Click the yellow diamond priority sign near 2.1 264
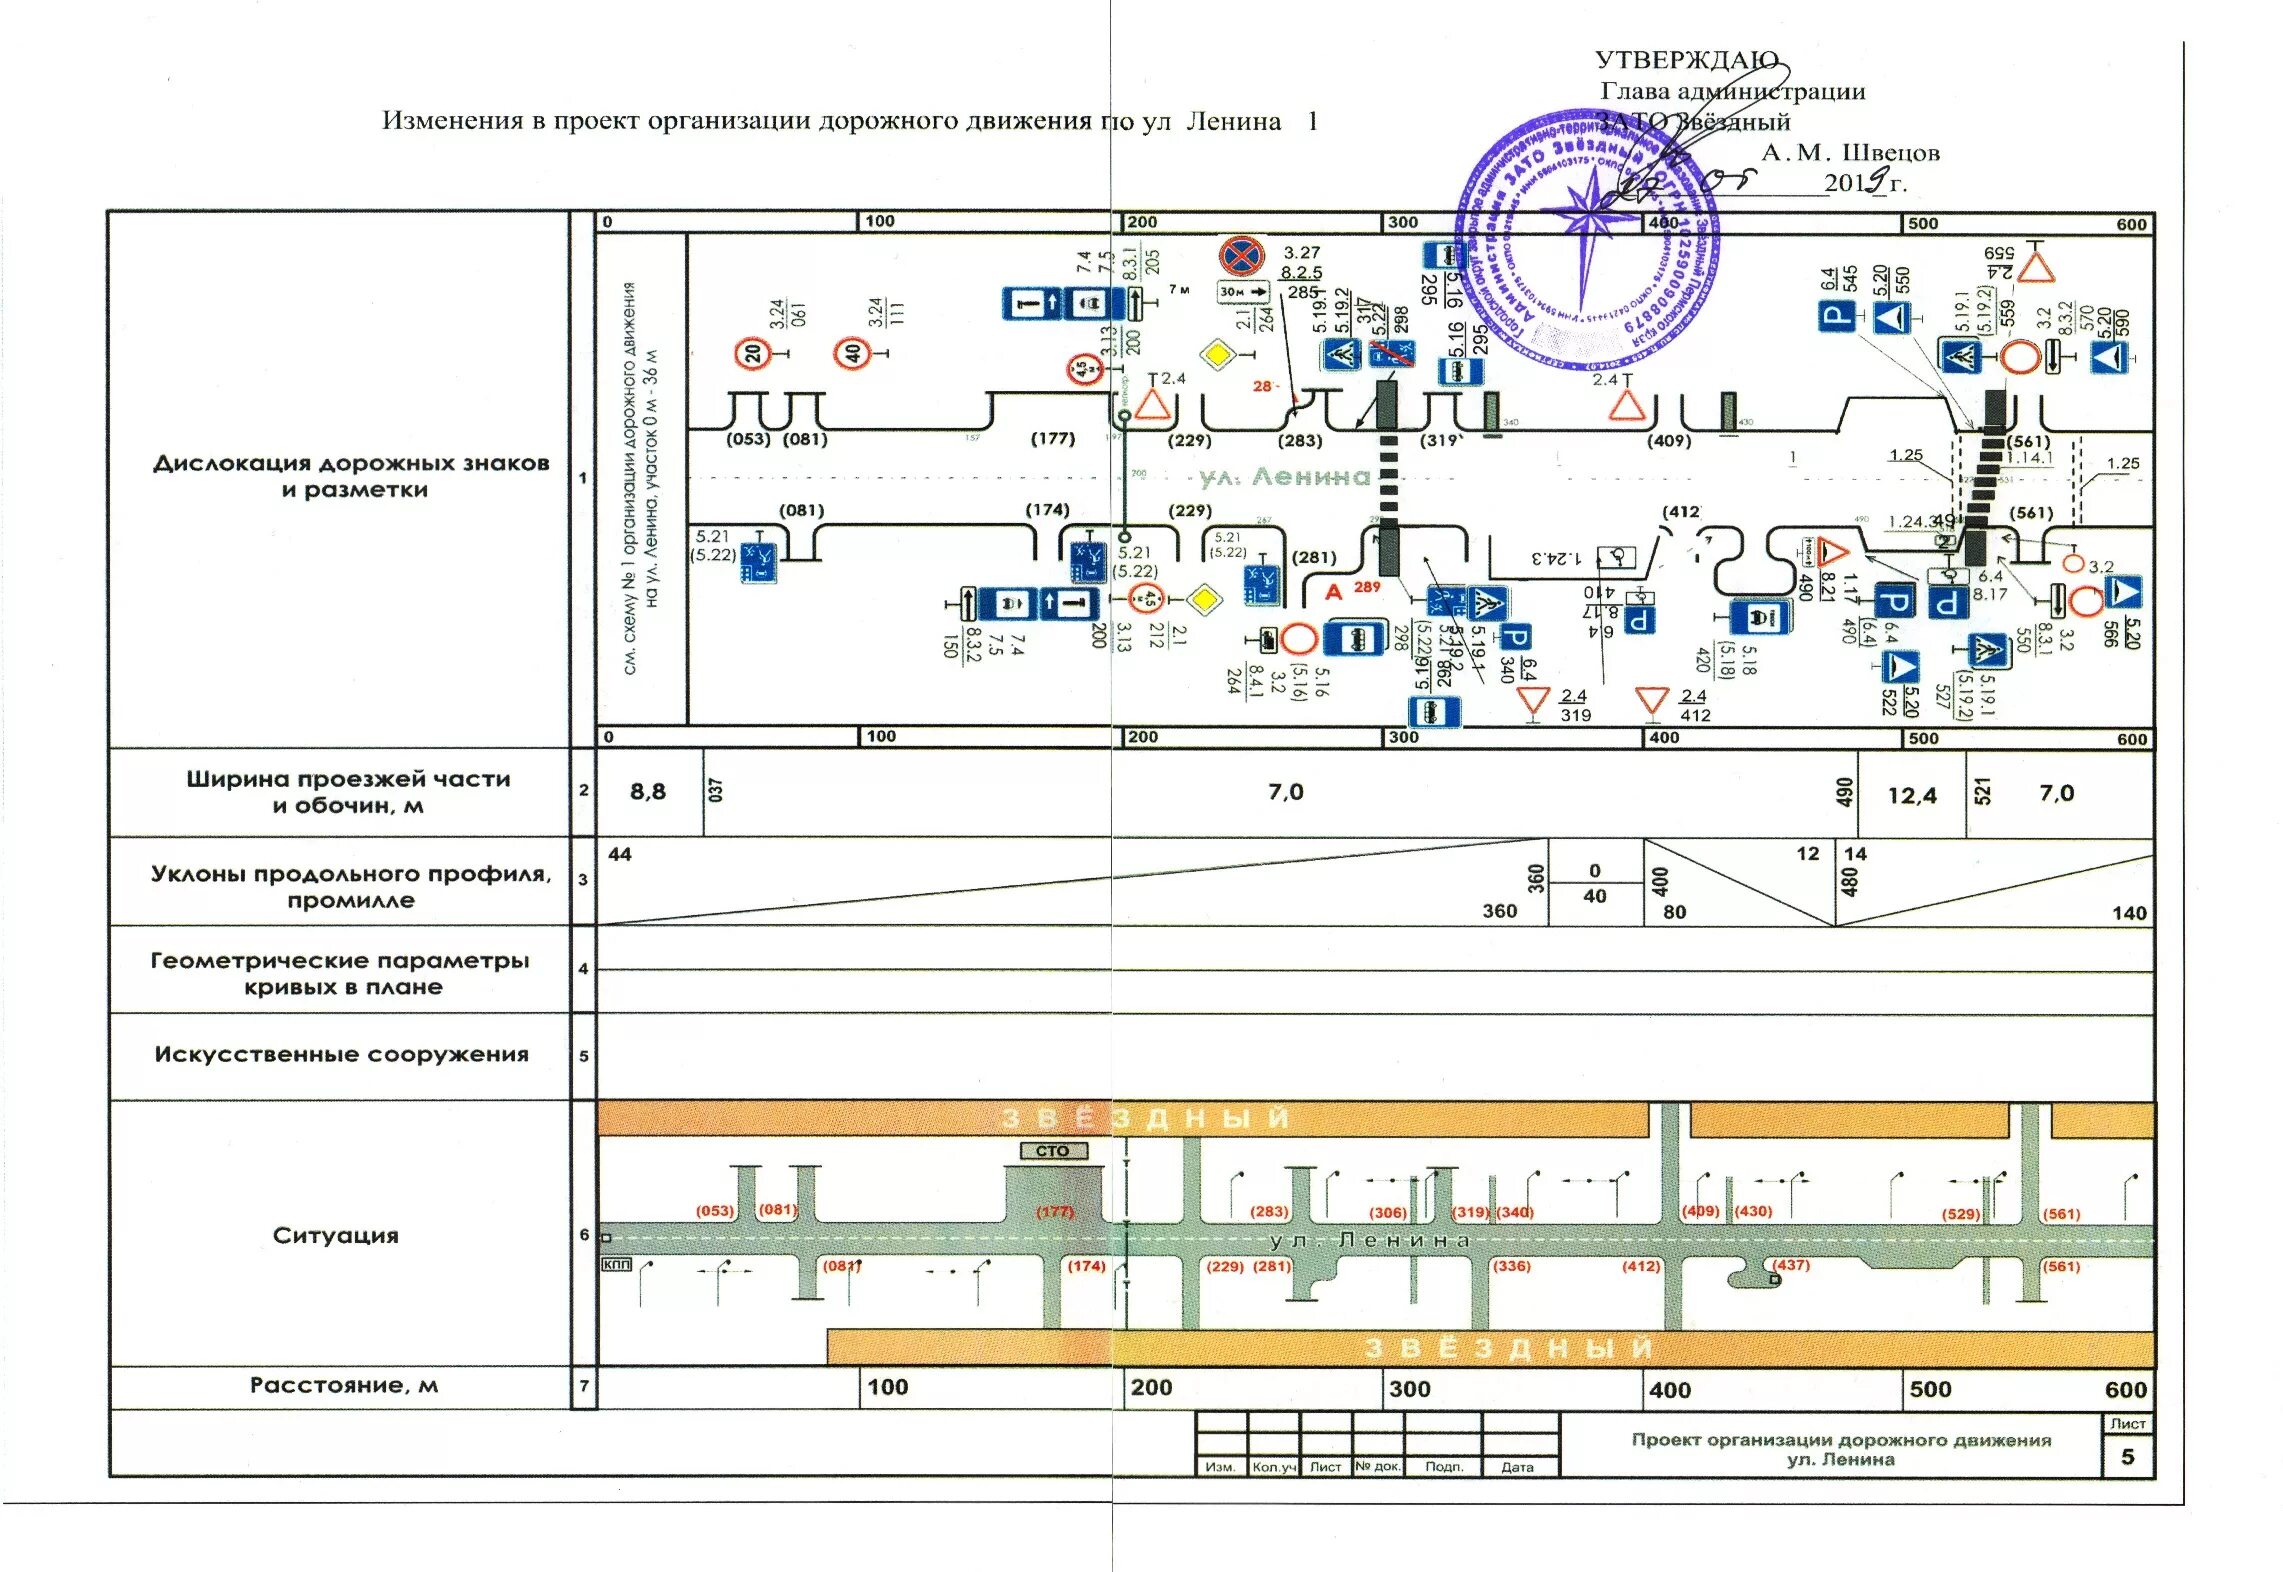 click(x=1217, y=353)
